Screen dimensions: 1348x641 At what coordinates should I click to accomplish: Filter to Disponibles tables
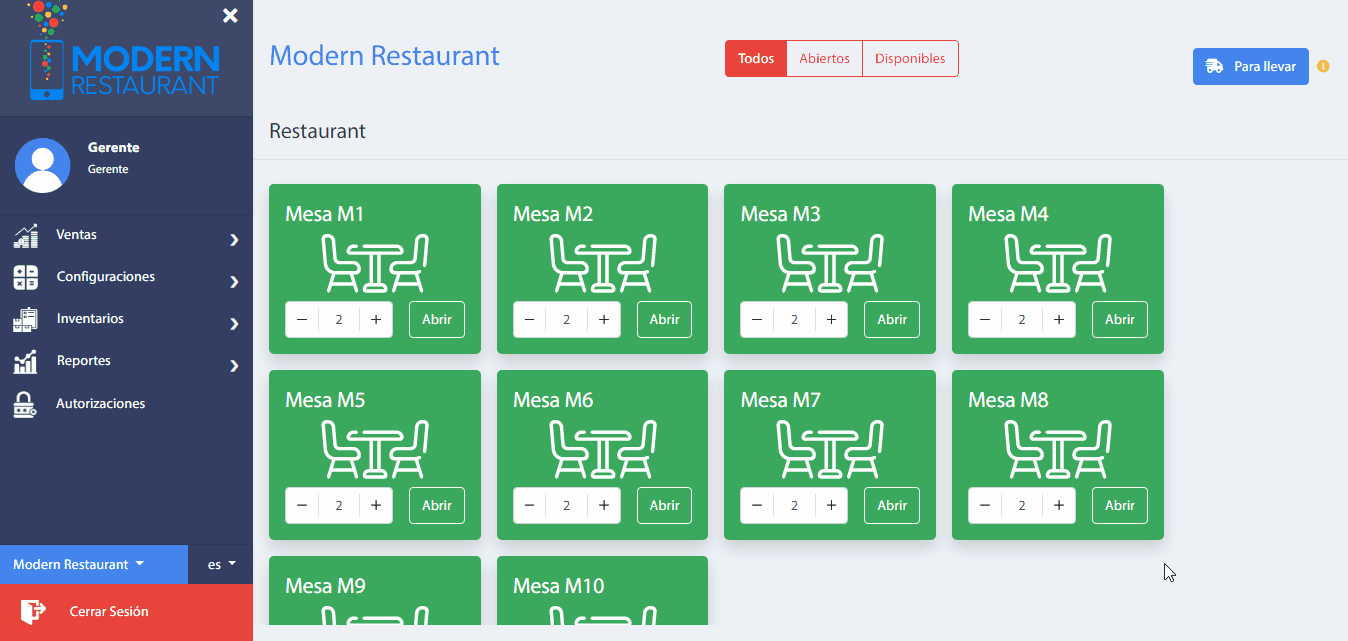(x=910, y=59)
